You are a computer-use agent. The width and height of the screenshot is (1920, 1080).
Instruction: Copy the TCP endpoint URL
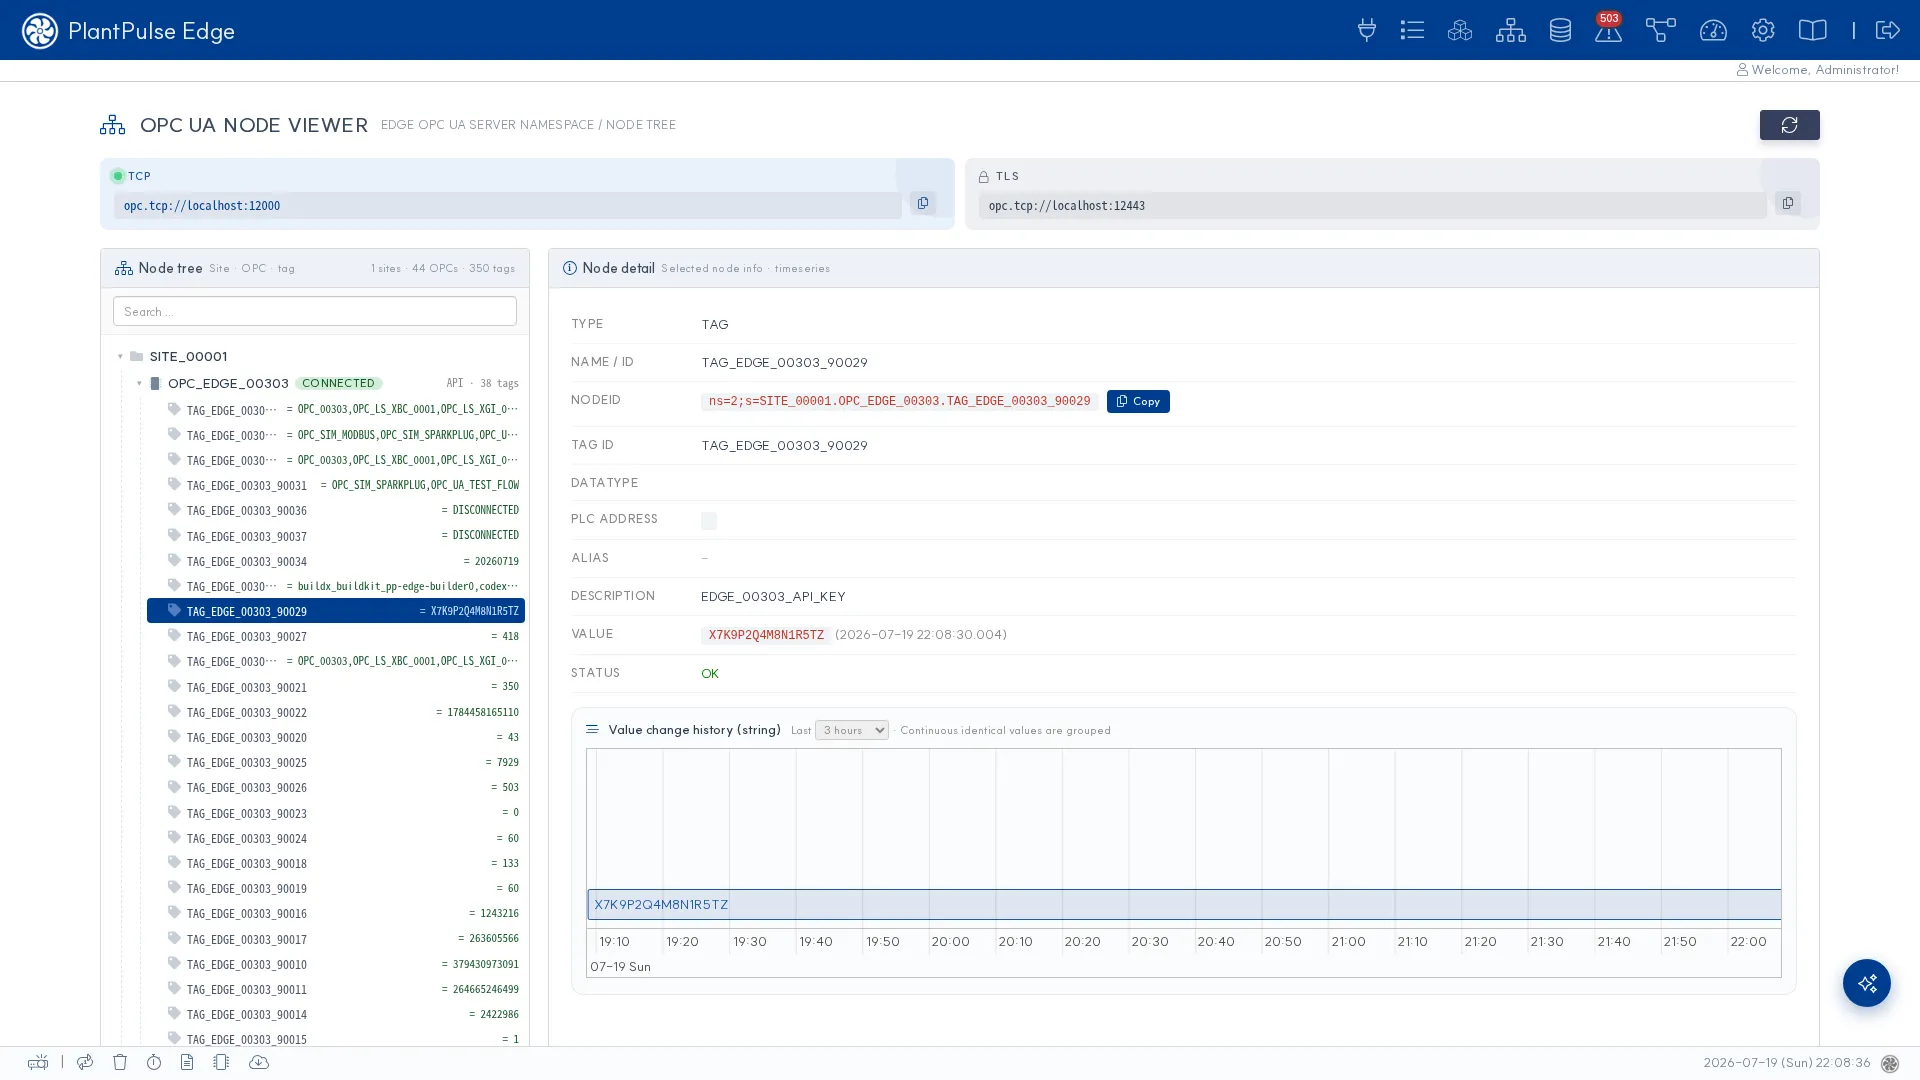coord(922,203)
